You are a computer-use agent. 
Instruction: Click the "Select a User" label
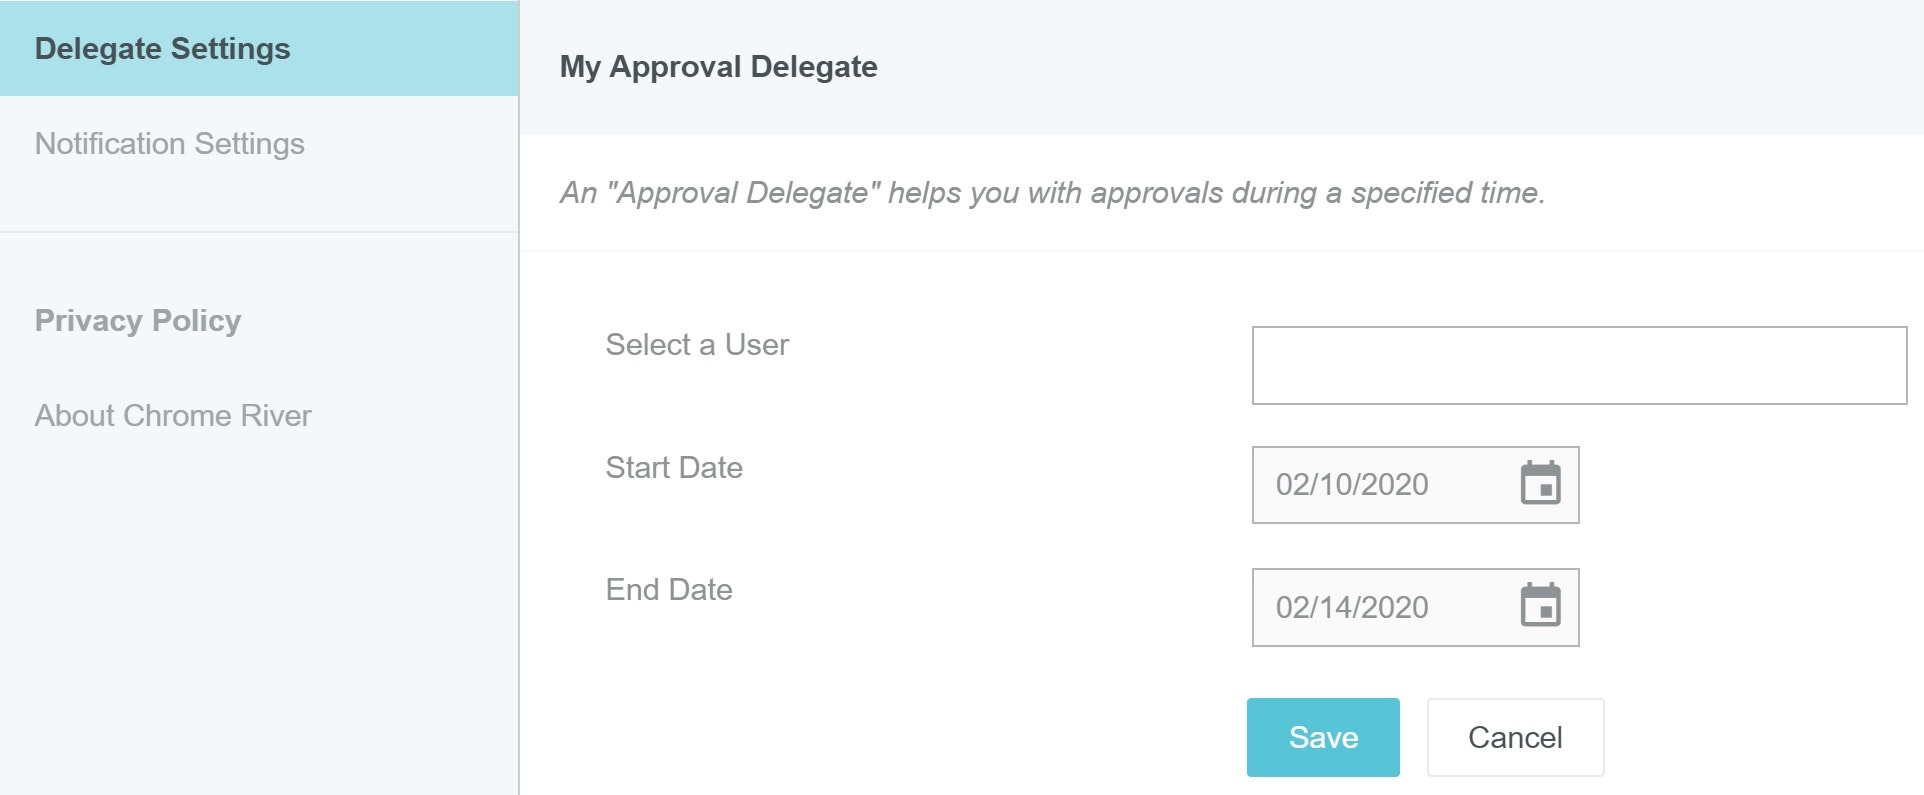click(x=697, y=345)
